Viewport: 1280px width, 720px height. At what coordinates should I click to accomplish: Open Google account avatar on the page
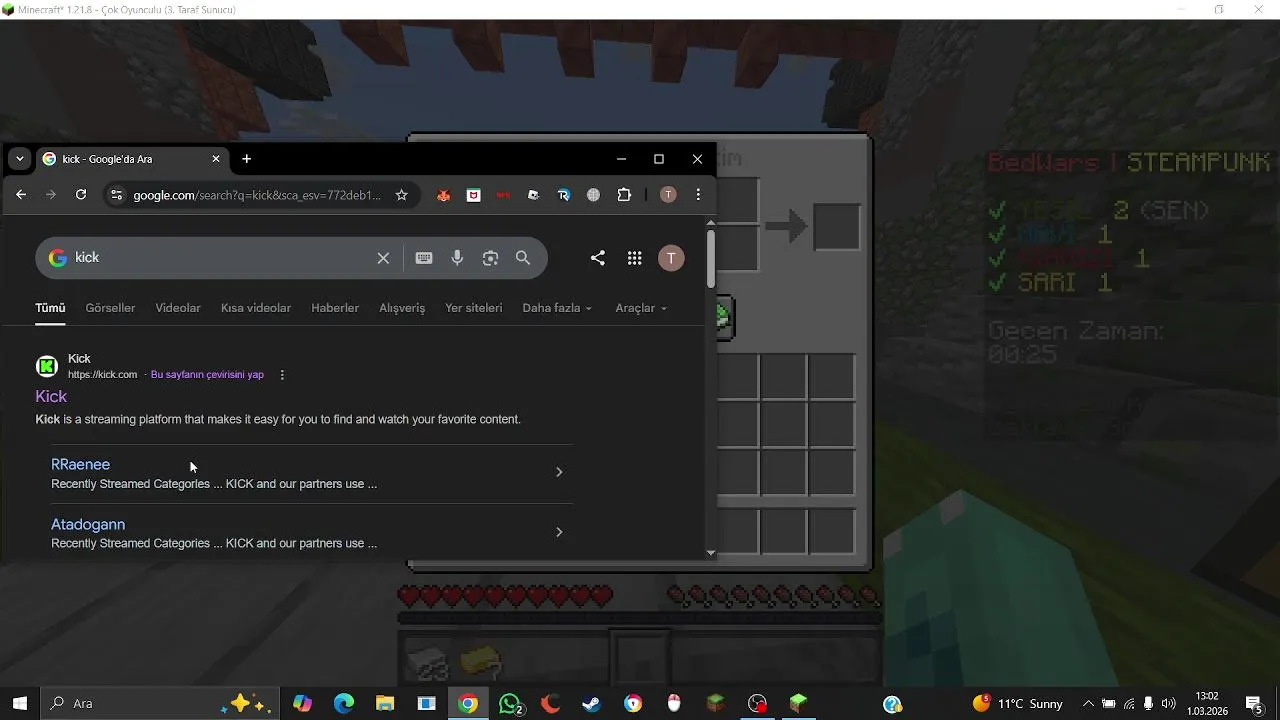(671, 258)
